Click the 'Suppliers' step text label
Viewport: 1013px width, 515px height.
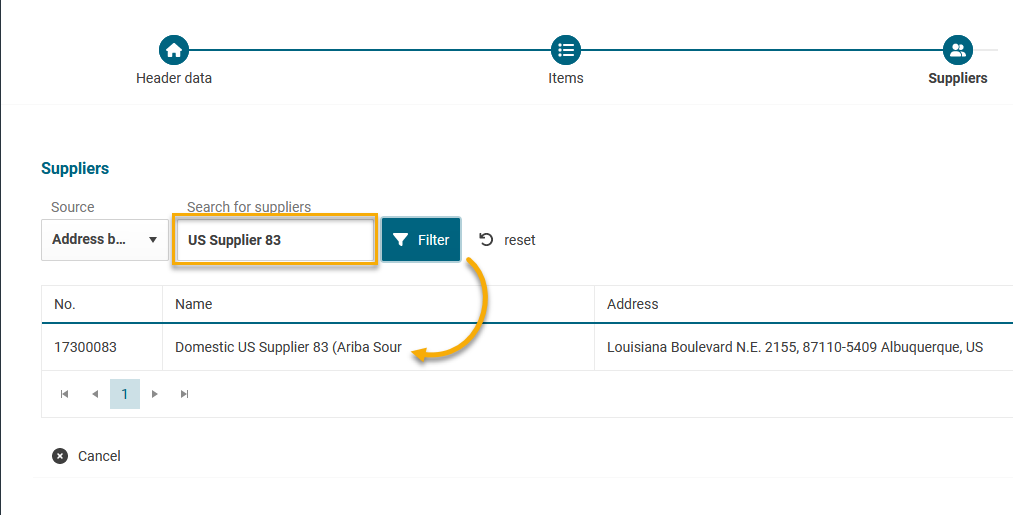pos(957,78)
